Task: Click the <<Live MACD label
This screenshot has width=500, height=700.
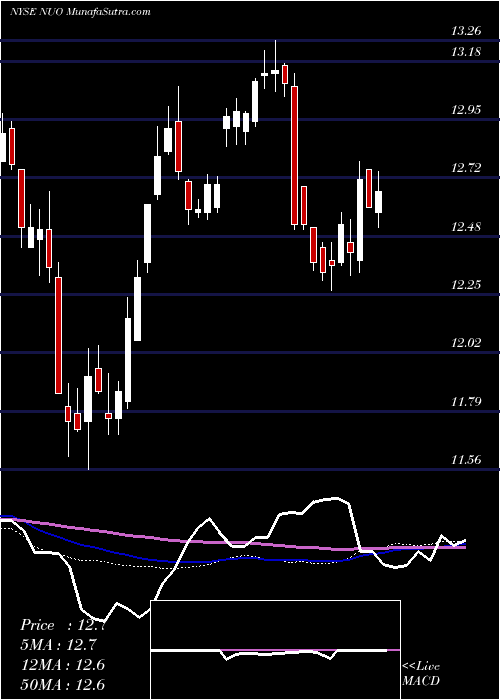Action: (421, 674)
